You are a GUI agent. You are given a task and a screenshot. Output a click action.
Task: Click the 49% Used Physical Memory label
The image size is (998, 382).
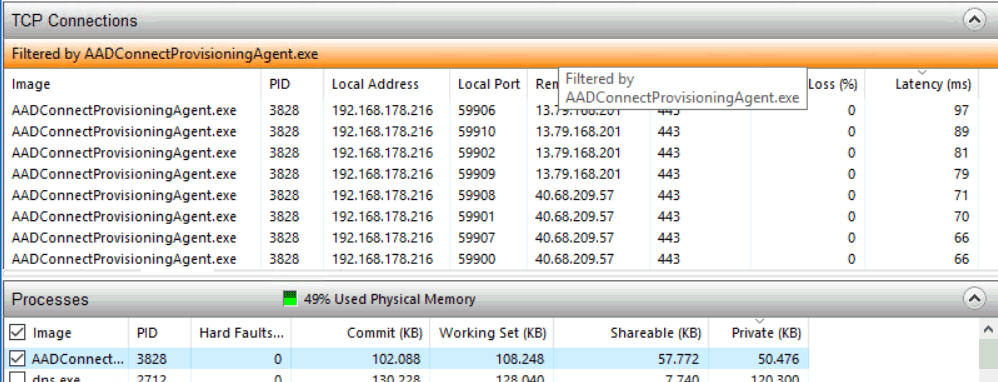tap(389, 299)
